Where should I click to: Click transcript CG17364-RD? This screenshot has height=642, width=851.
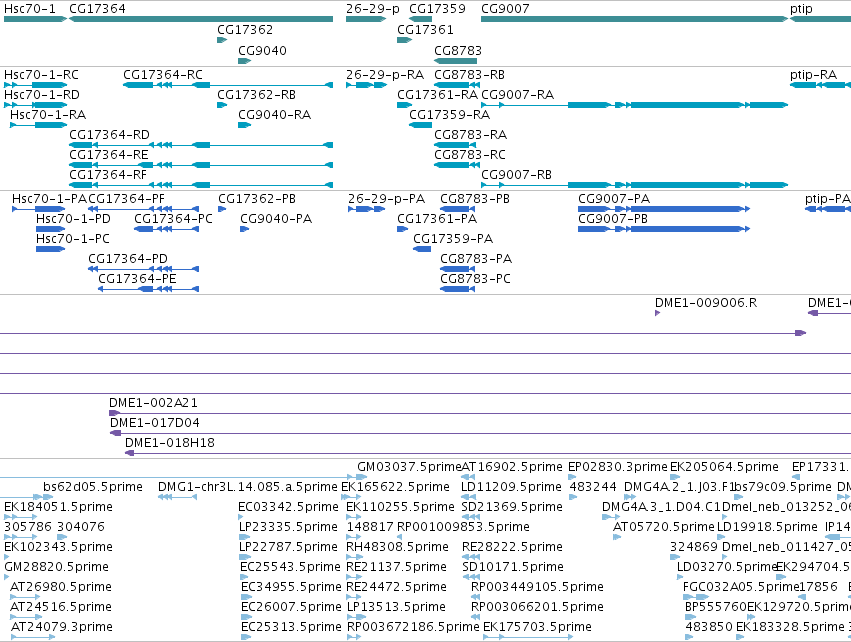[x=201, y=145]
